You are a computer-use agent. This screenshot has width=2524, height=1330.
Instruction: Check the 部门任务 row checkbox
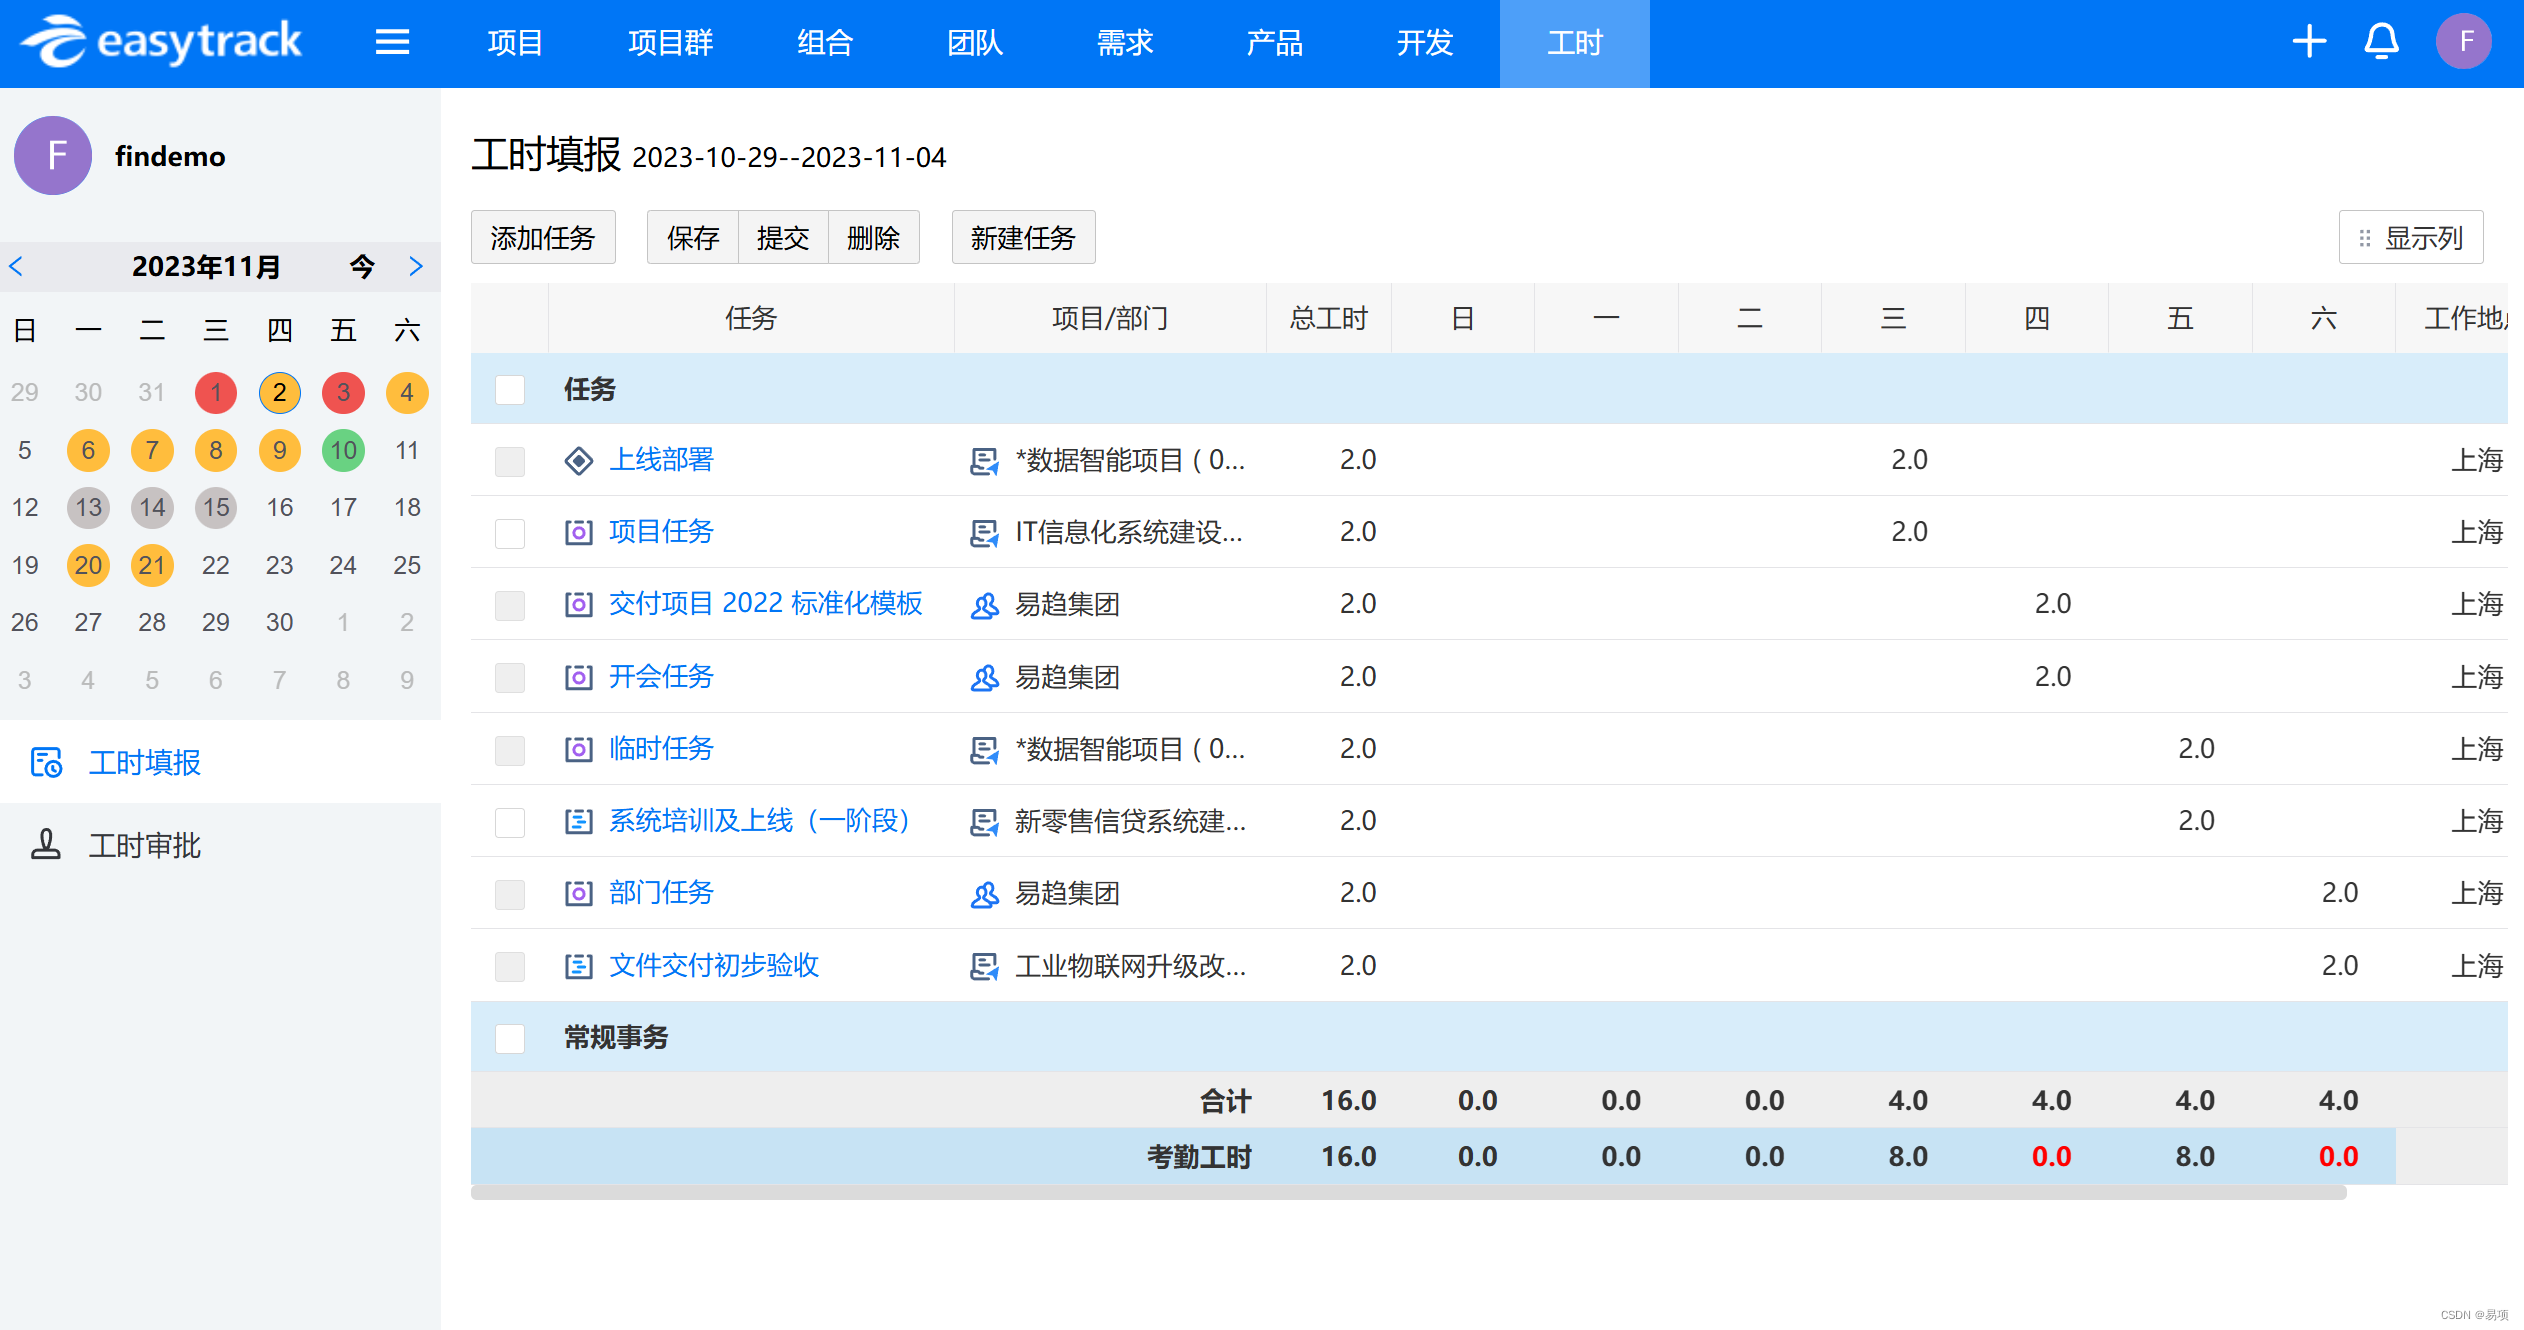[510, 895]
